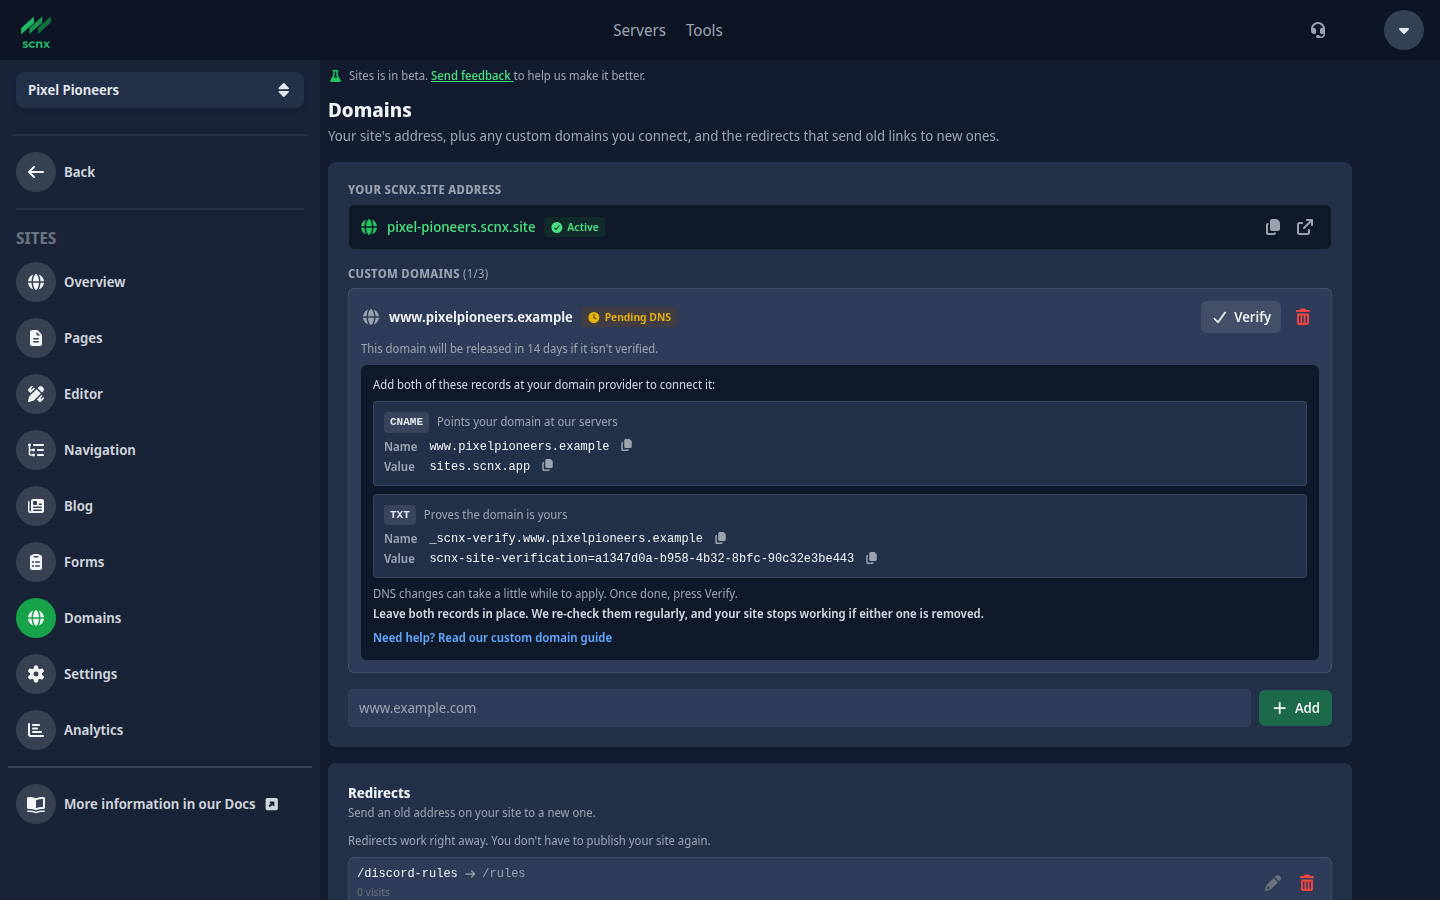Image resolution: width=1440 pixels, height=900 pixels.
Task: Click the Active status badge
Action: click(x=575, y=227)
